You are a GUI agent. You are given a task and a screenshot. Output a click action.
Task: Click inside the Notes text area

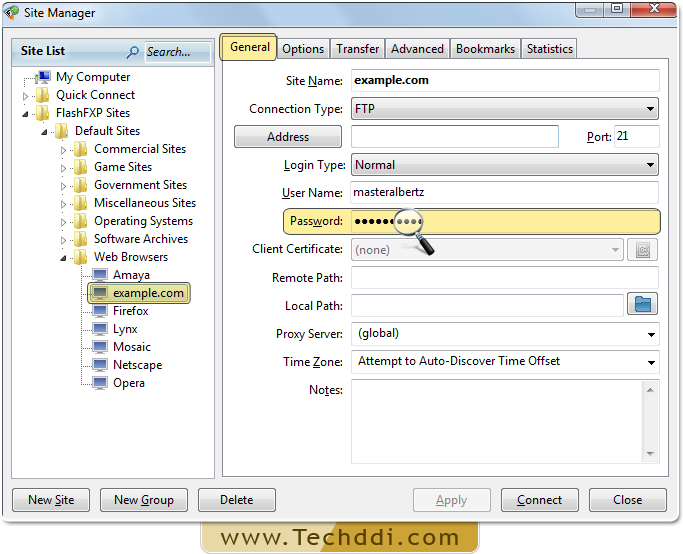[497, 421]
